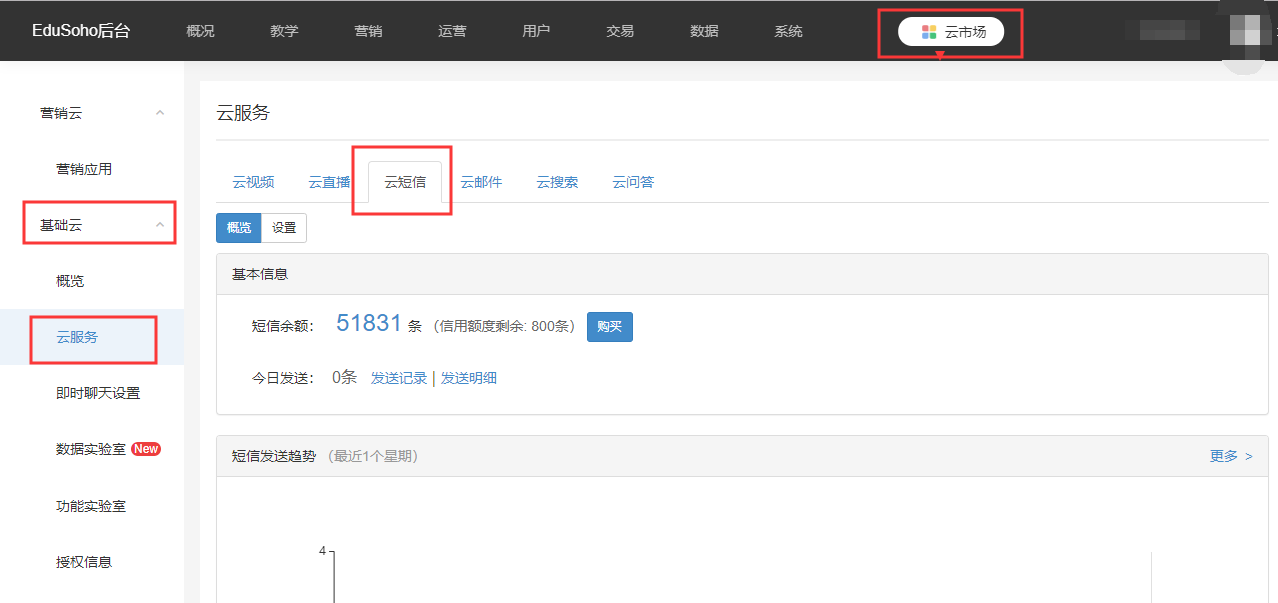Open the 发送记录 link
The height and width of the screenshot is (603, 1278).
tap(399, 378)
